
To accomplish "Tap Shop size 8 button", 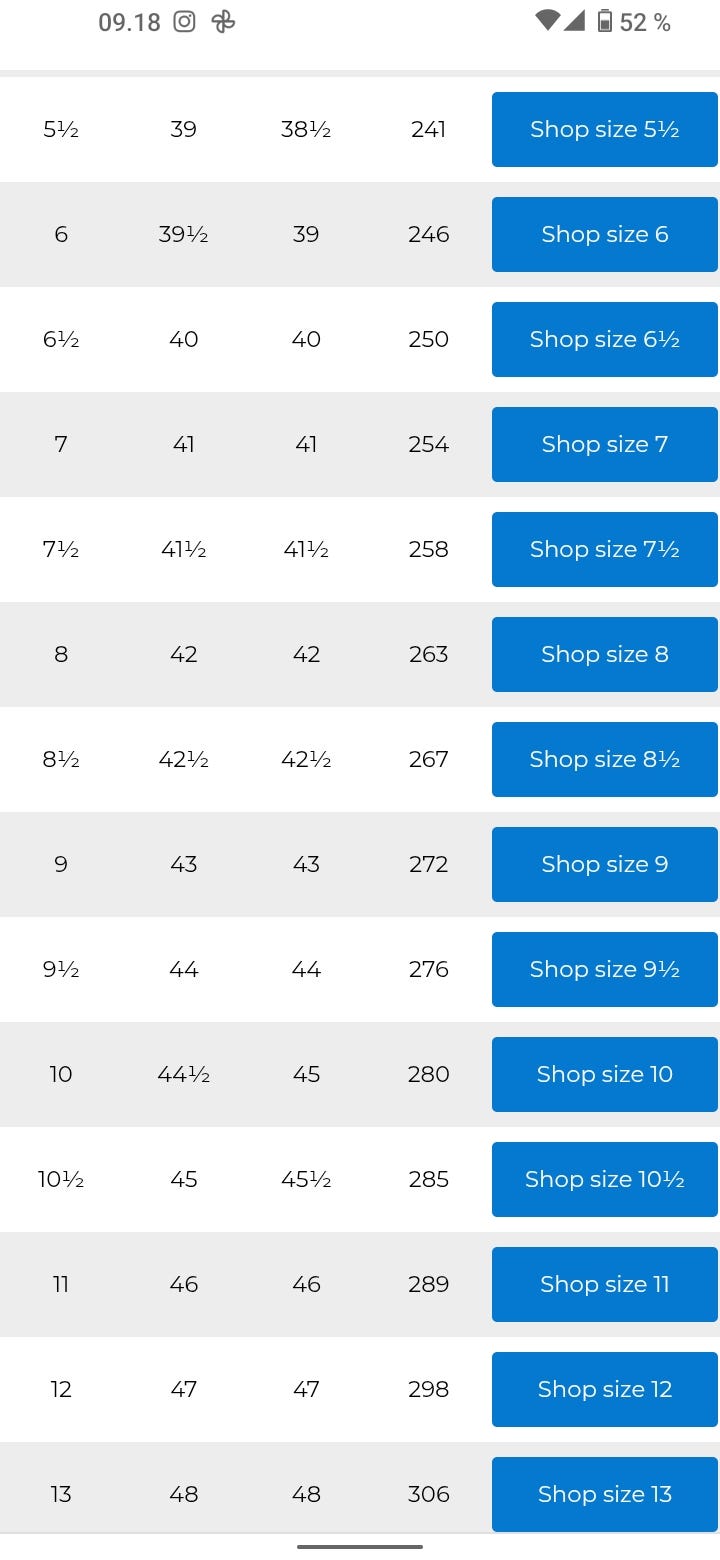I will [604, 654].
